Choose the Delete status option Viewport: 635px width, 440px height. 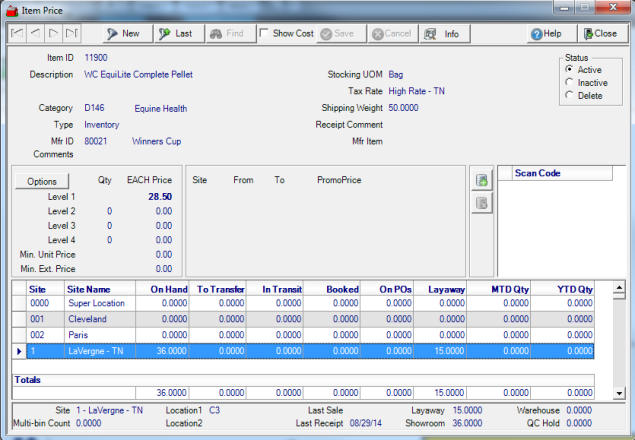[x=570, y=96]
